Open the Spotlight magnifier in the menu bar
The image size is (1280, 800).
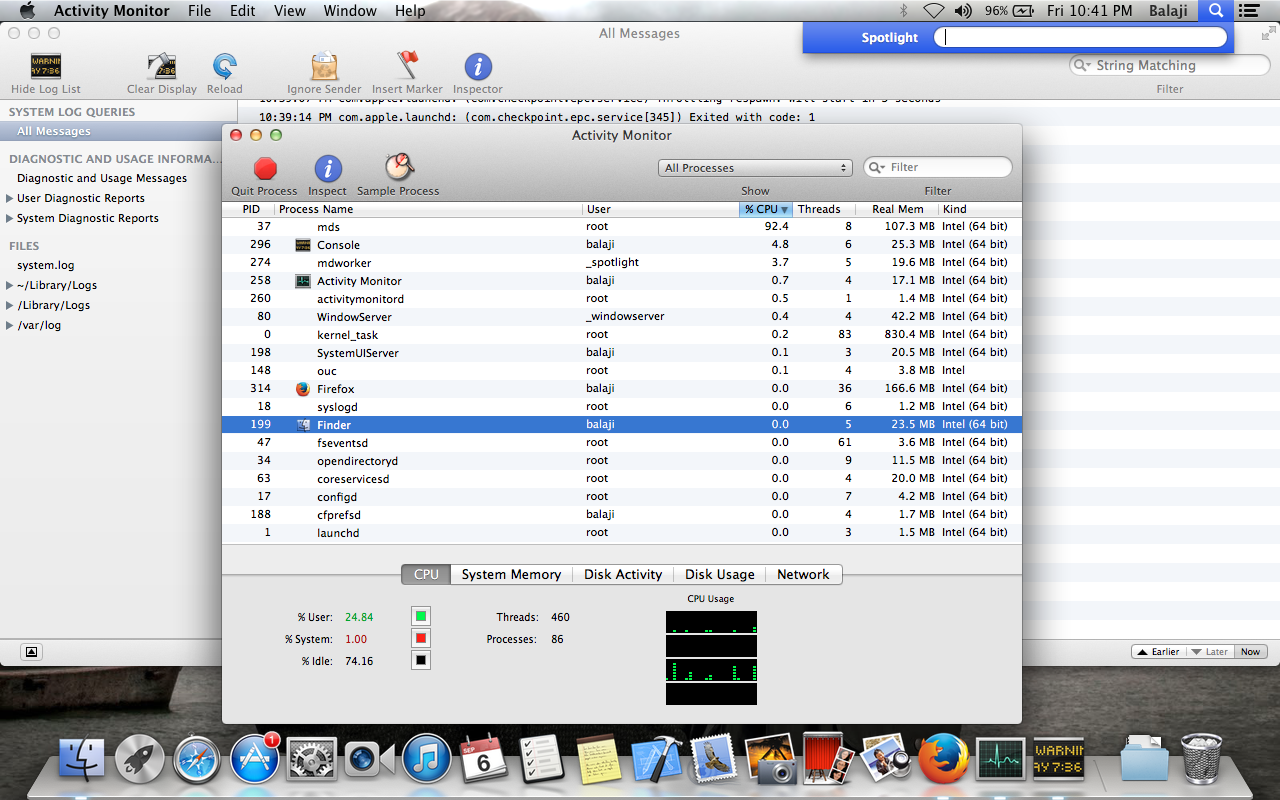coord(1216,11)
